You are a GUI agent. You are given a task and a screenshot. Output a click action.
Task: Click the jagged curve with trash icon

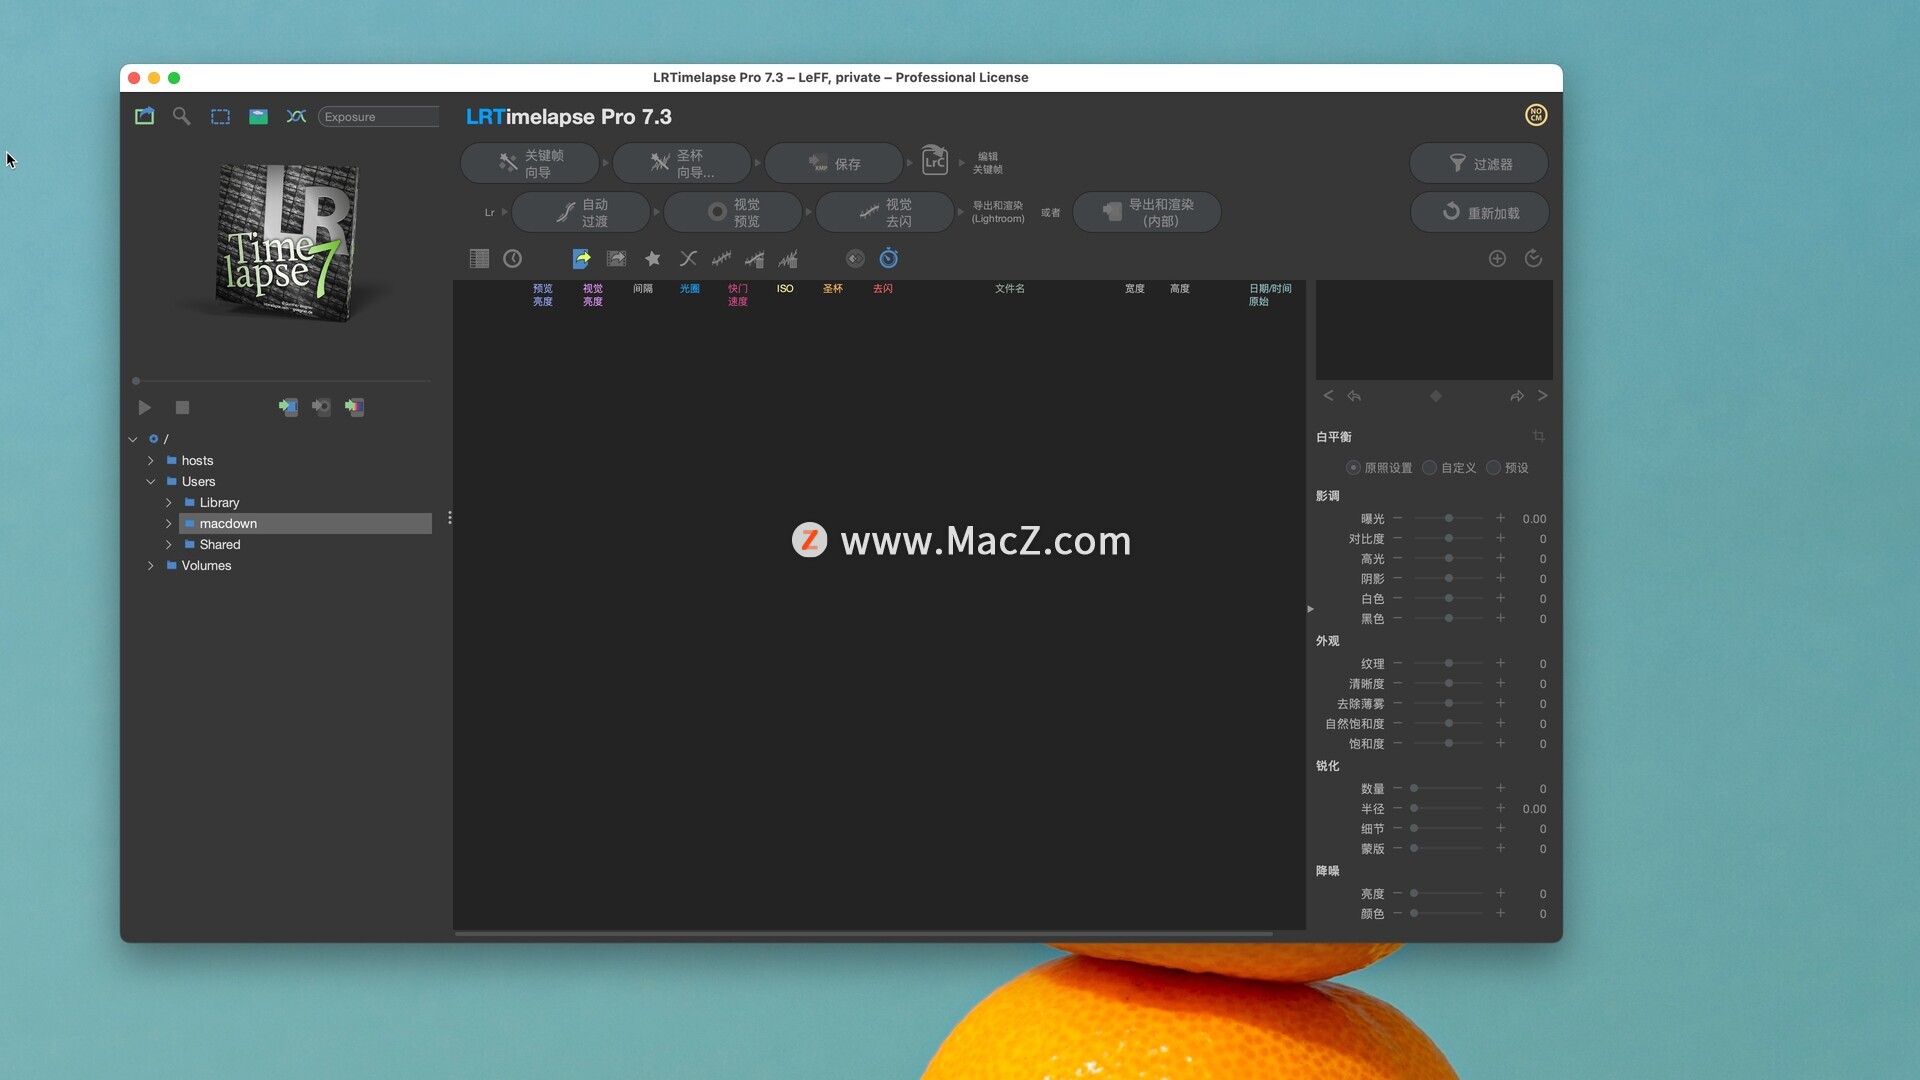755,258
